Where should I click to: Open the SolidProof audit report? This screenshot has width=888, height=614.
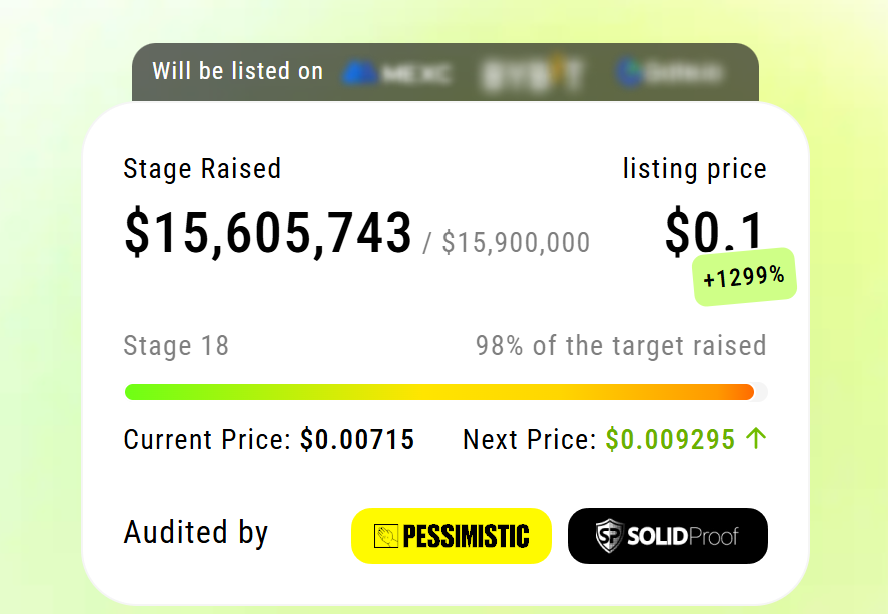click(x=667, y=536)
